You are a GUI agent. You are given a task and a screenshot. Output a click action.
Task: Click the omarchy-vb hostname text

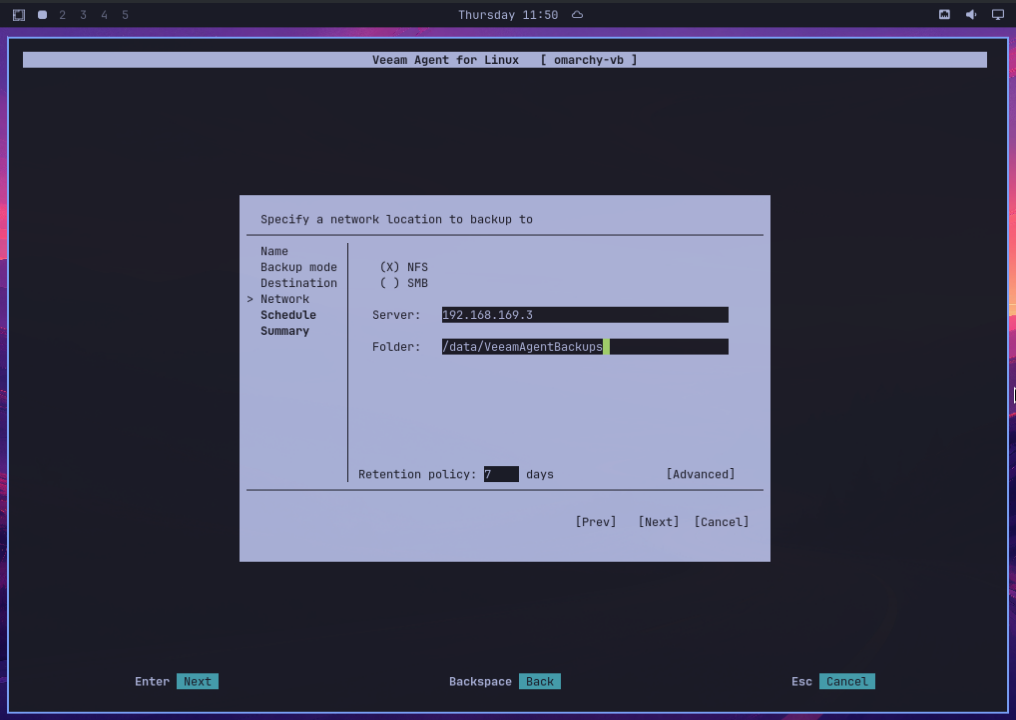tap(588, 60)
